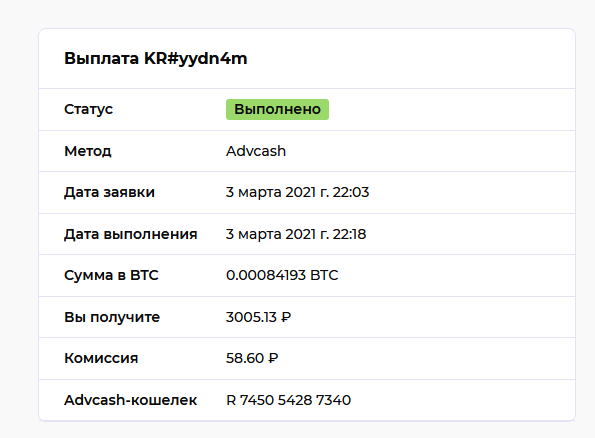Click the Сумма в BTC label
The height and width of the screenshot is (438, 595).
click(x=111, y=275)
